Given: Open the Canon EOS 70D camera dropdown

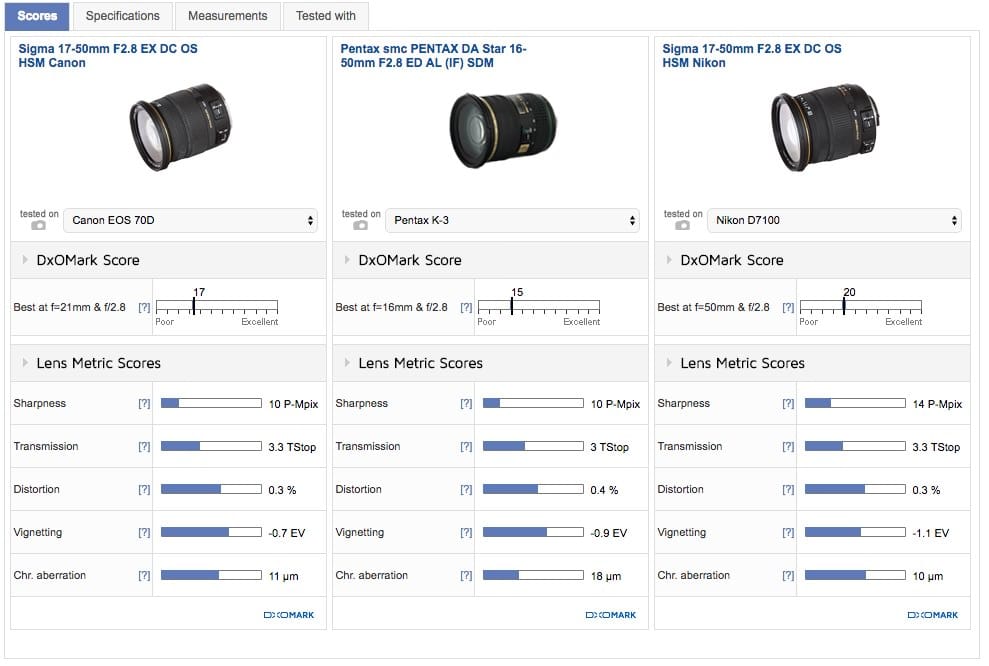Looking at the screenshot, I should pyautogui.click(x=190, y=220).
